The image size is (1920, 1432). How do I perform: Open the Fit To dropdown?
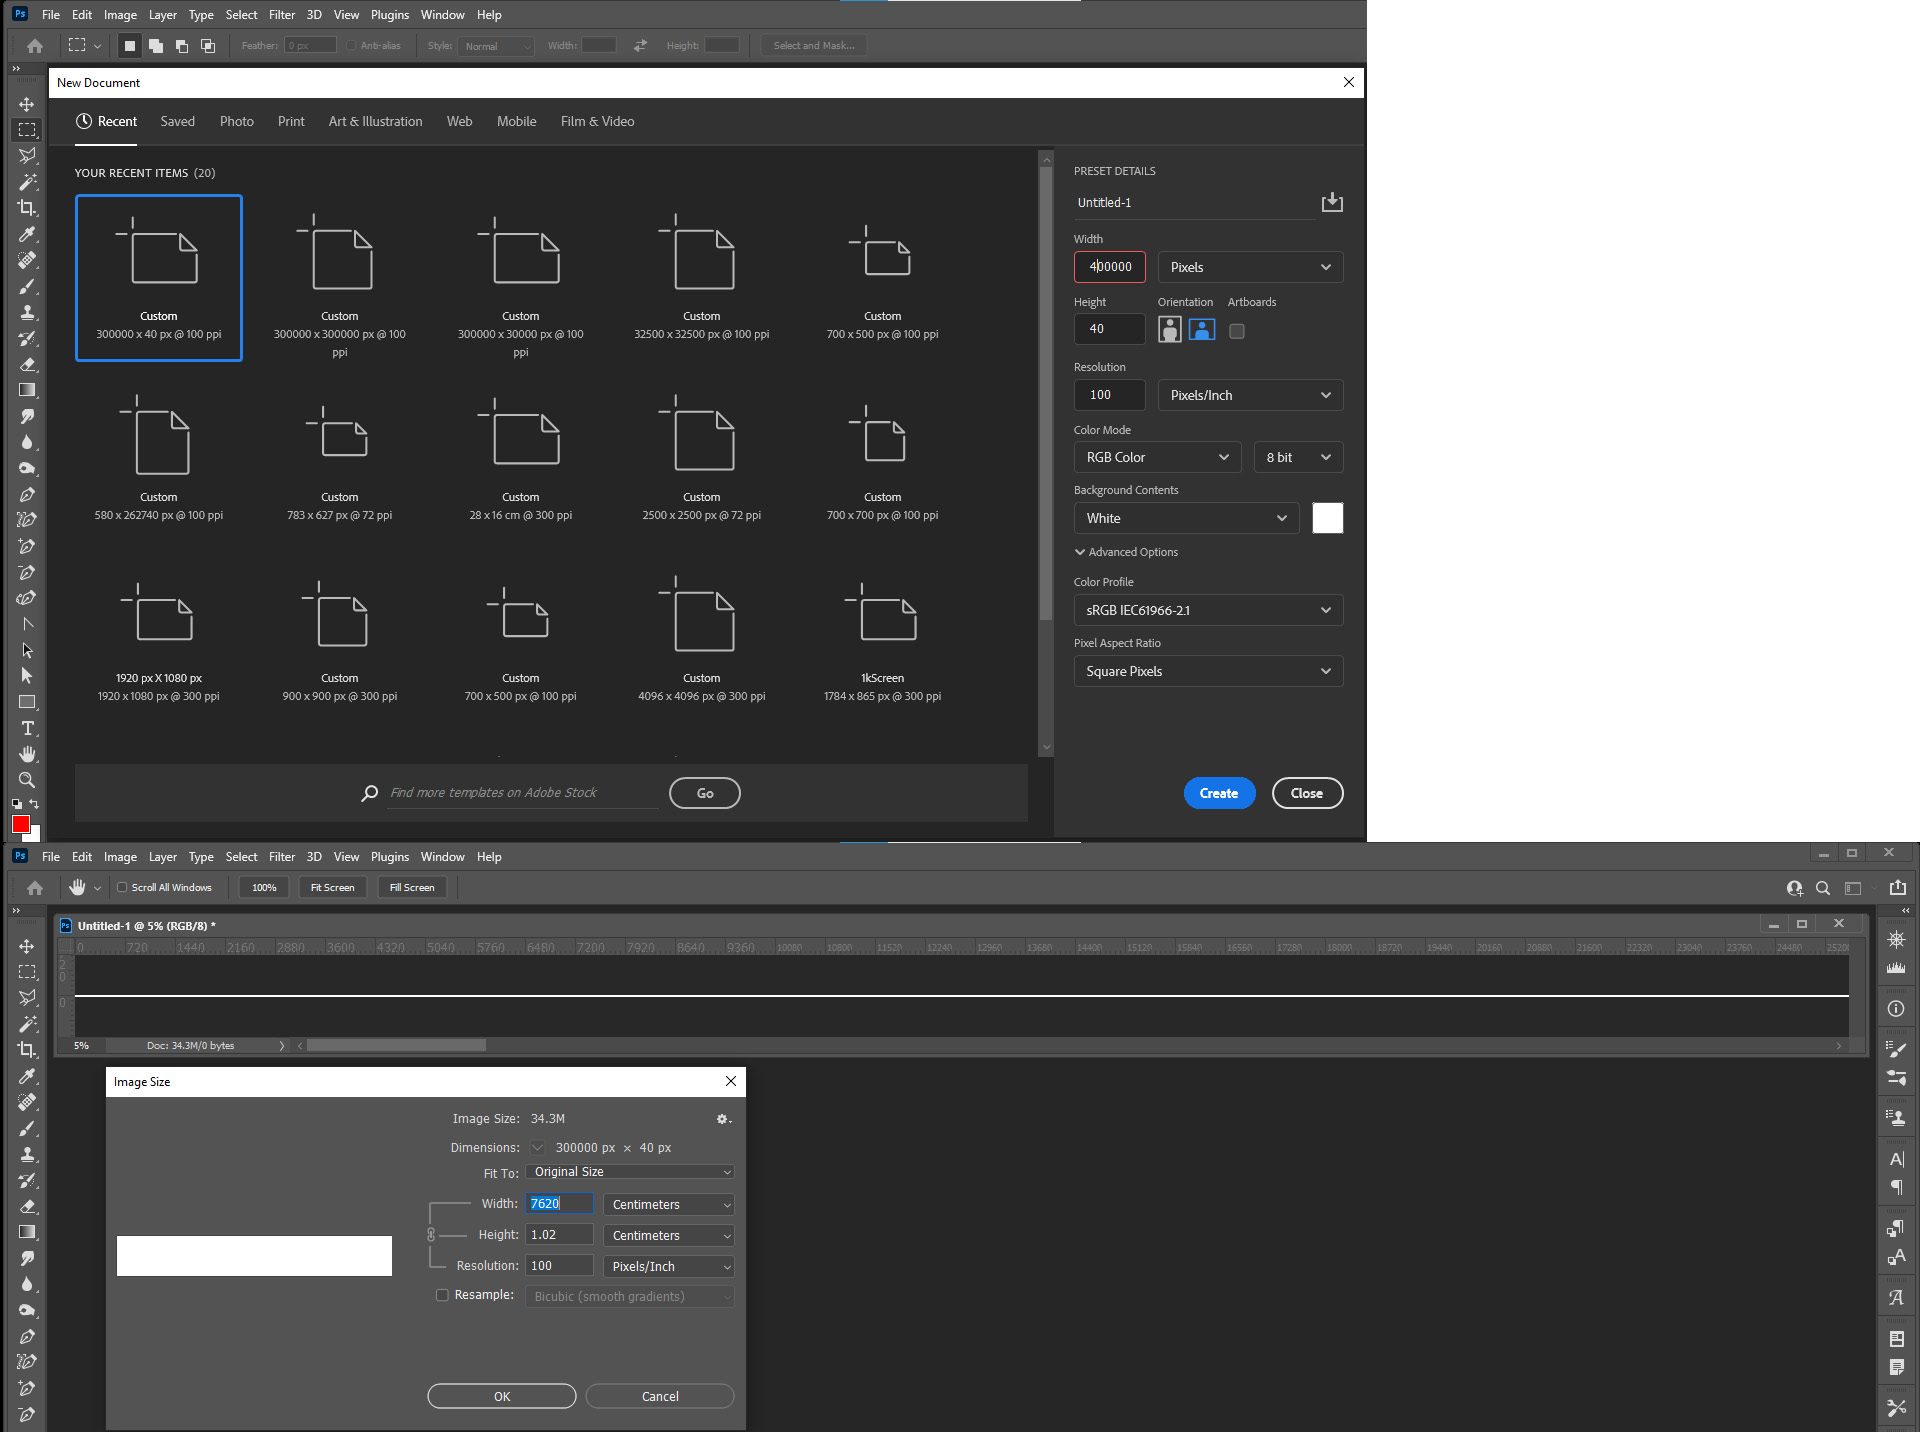[629, 1171]
